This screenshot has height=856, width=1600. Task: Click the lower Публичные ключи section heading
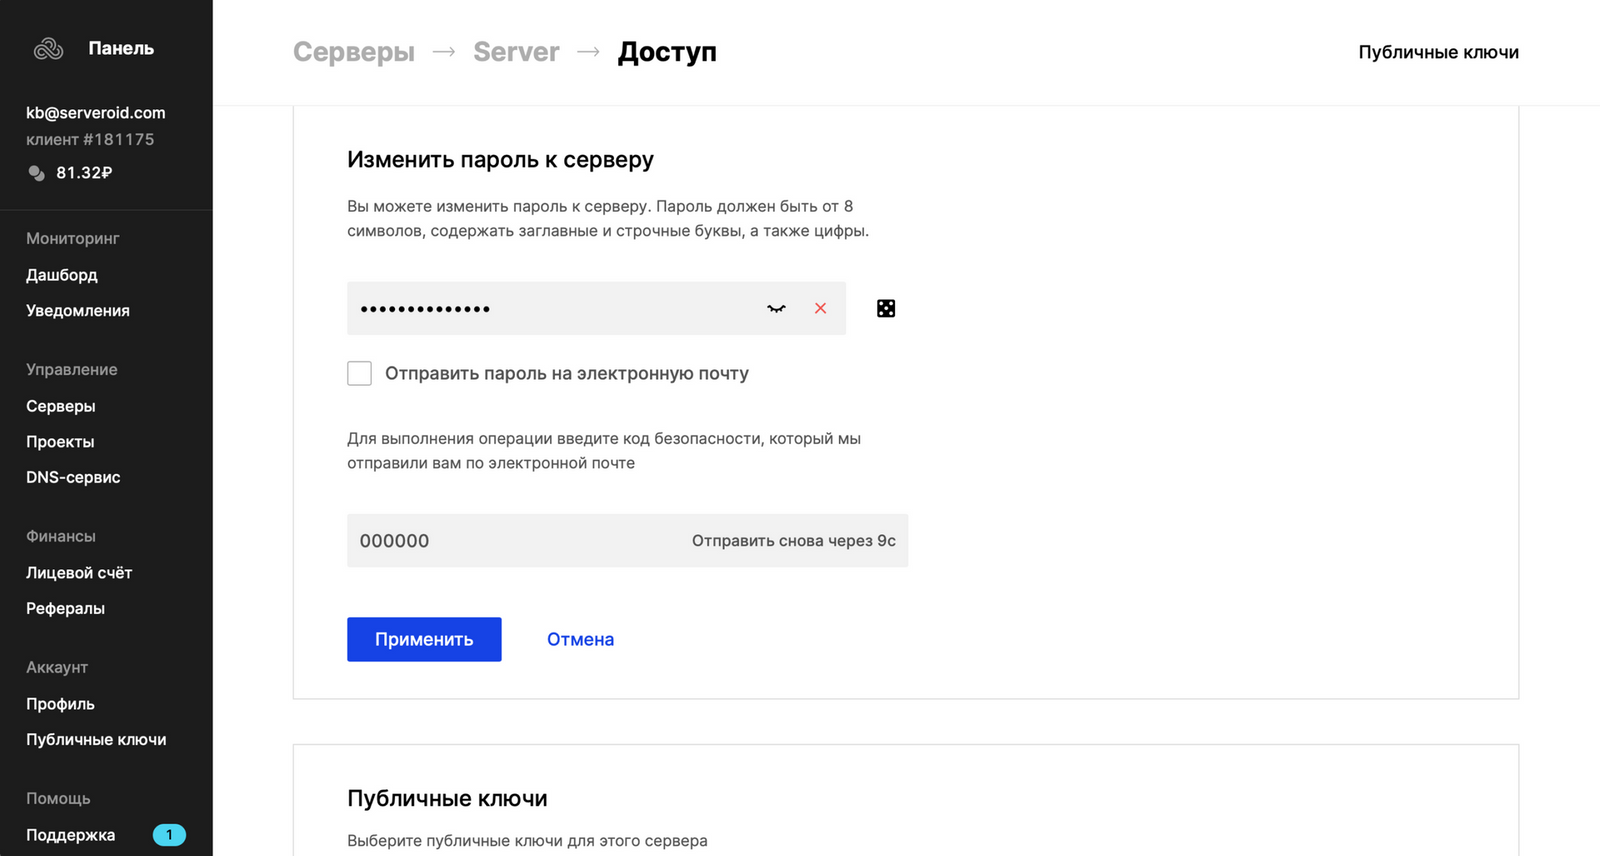[447, 798]
